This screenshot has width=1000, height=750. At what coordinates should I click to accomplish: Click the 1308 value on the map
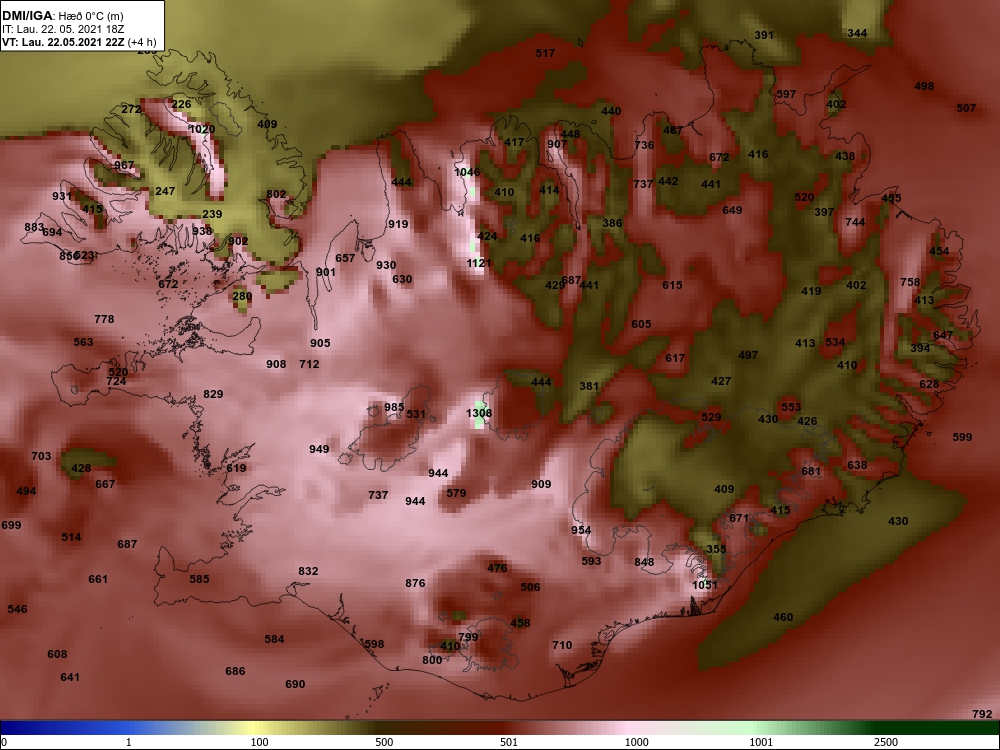tap(479, 413)
